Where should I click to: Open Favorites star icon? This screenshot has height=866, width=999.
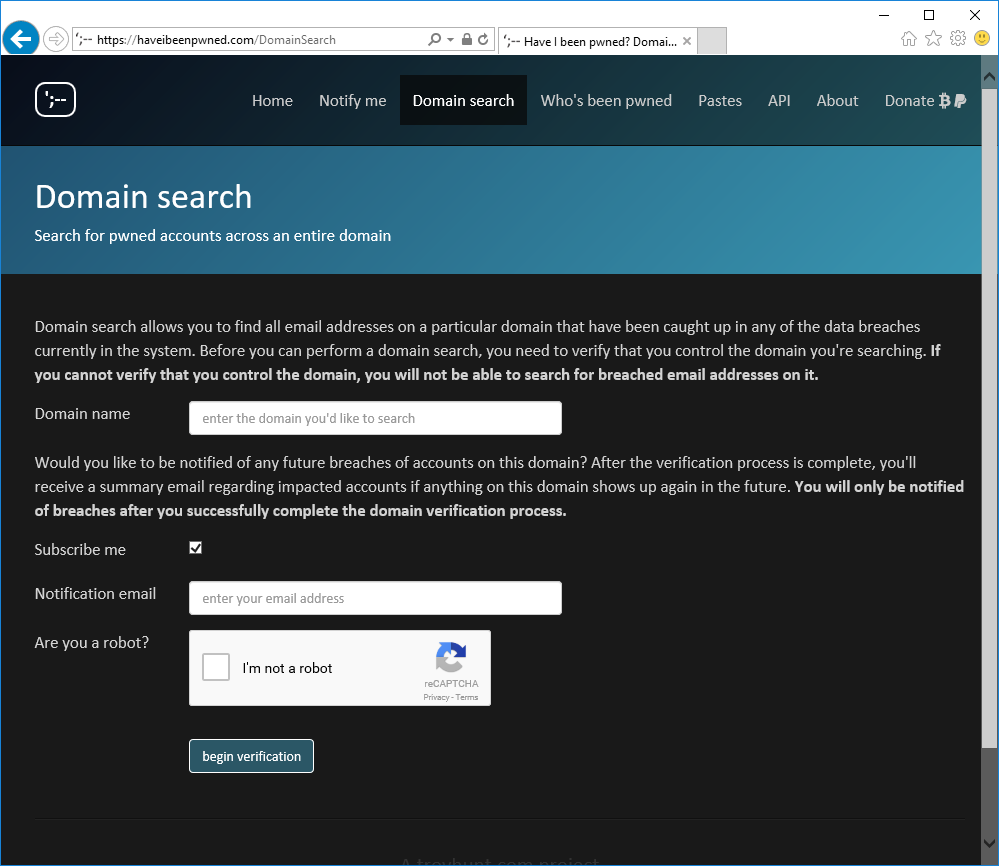point(933,39)
